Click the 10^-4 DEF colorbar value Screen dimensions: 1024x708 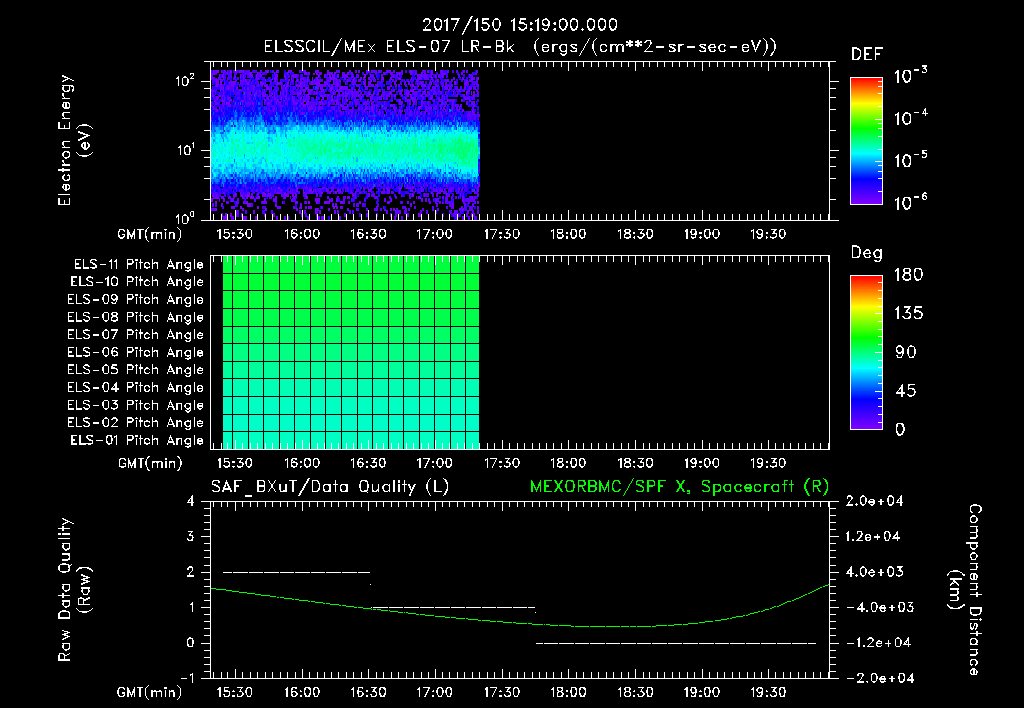[910, 118]
